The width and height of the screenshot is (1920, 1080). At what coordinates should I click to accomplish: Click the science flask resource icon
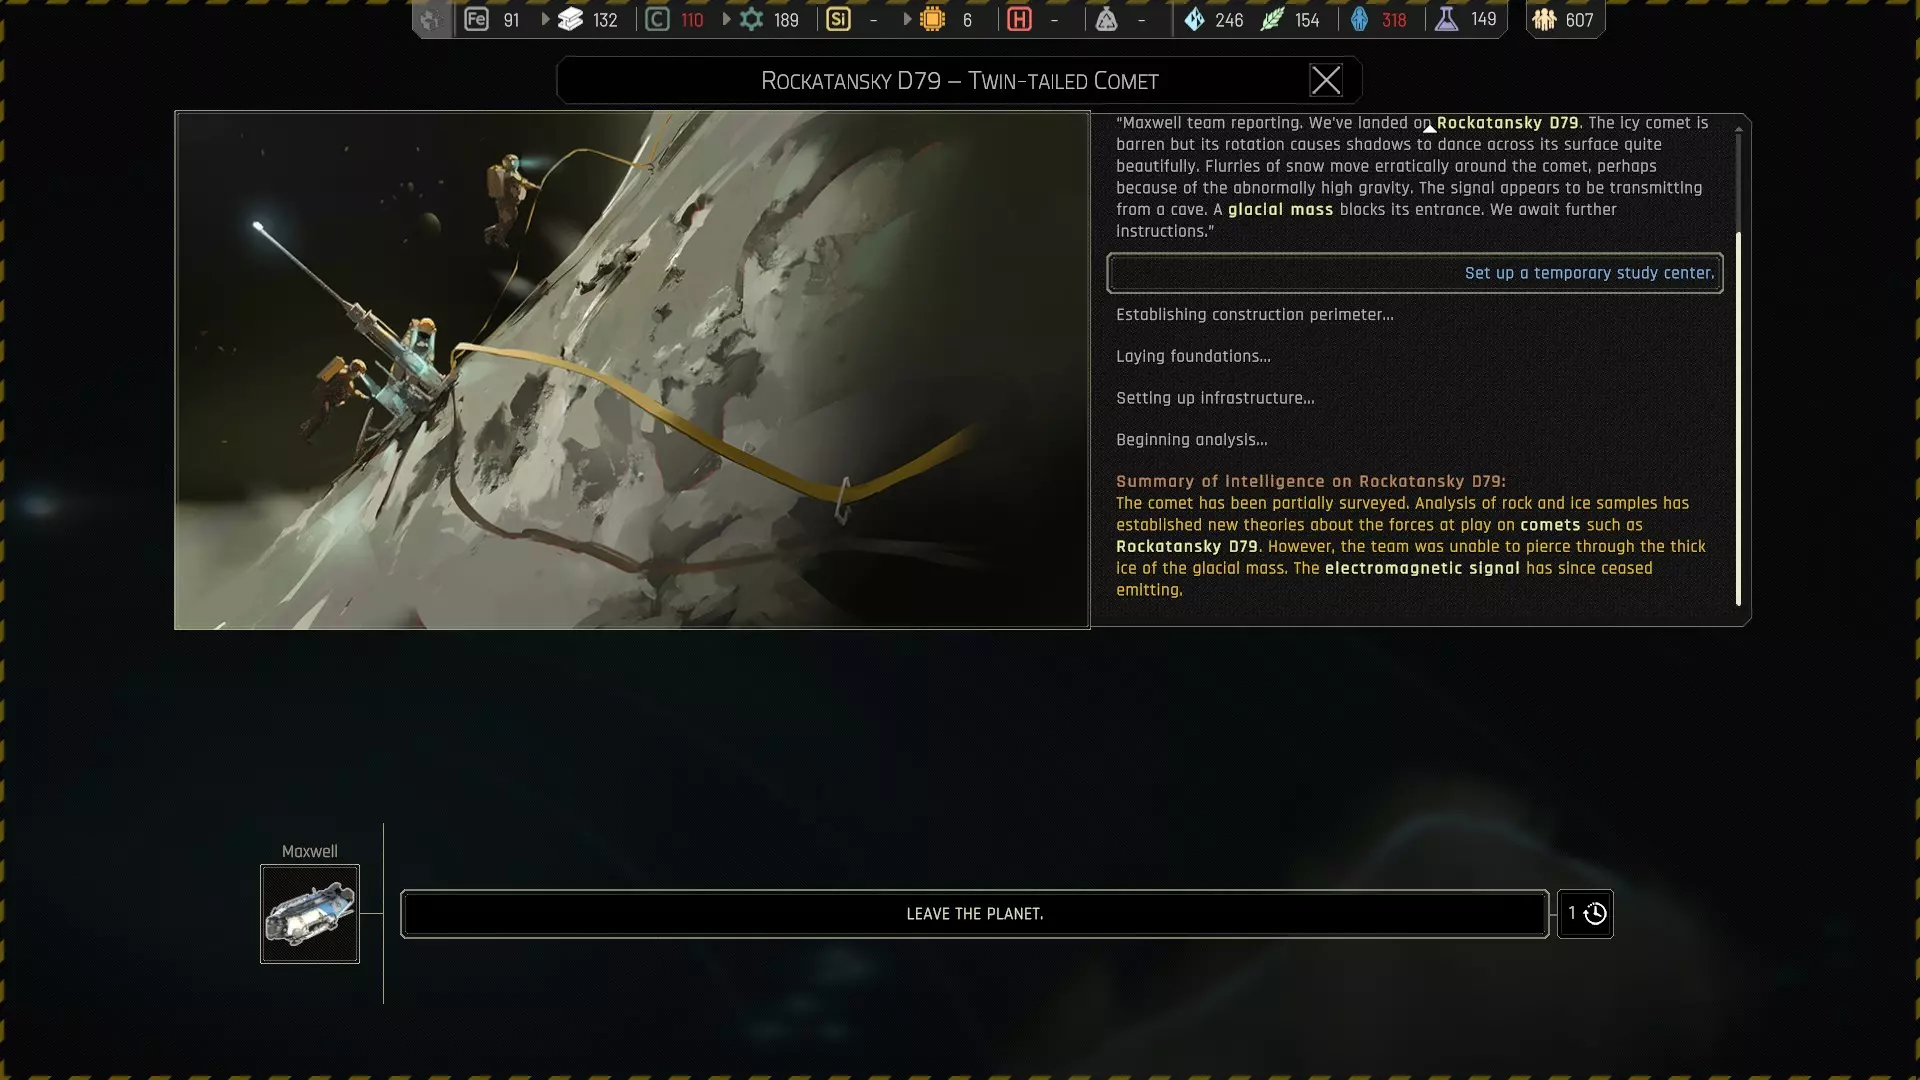pos(1446,20)
